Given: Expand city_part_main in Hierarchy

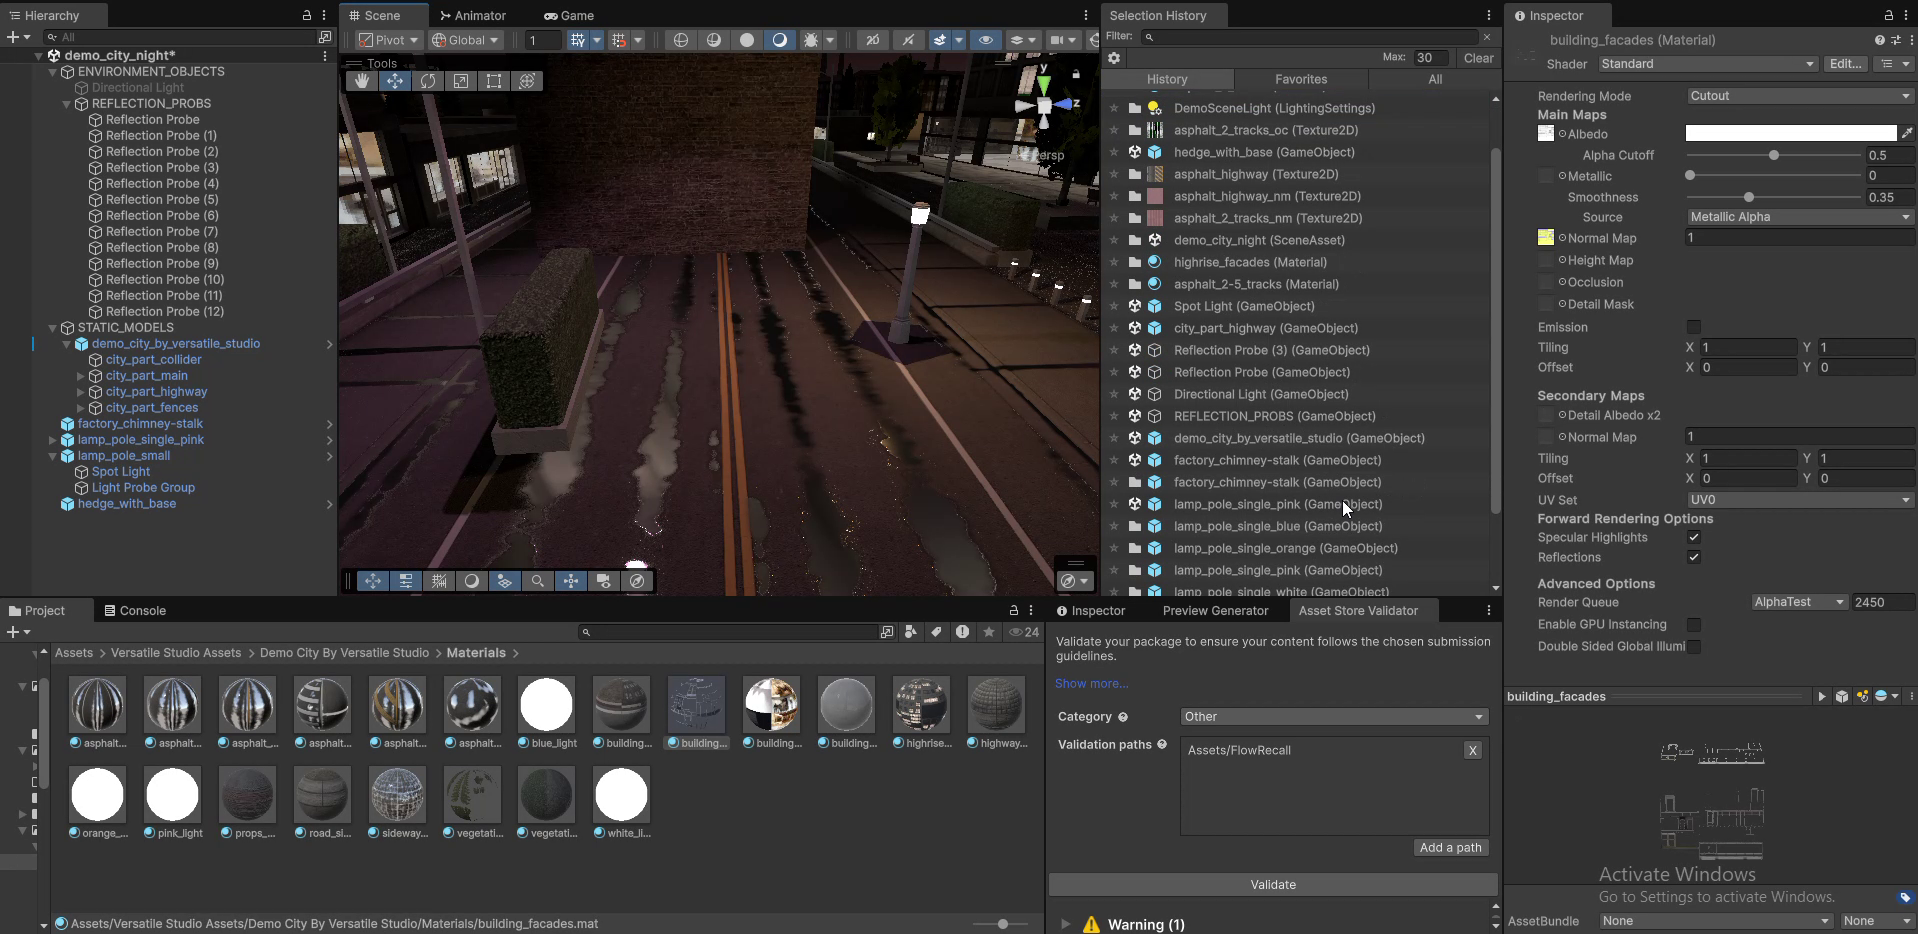Looking at the screenshot, I should [x=81, y=376].
